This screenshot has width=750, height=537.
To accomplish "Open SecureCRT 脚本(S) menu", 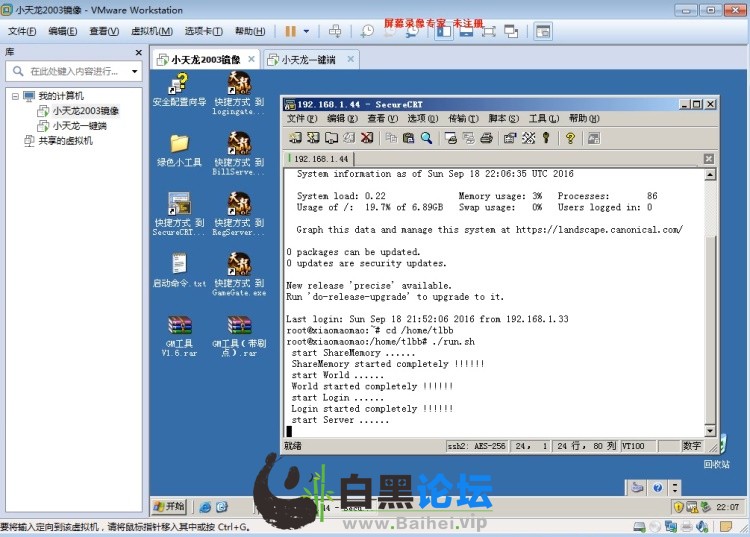I will tap(503, 118).
